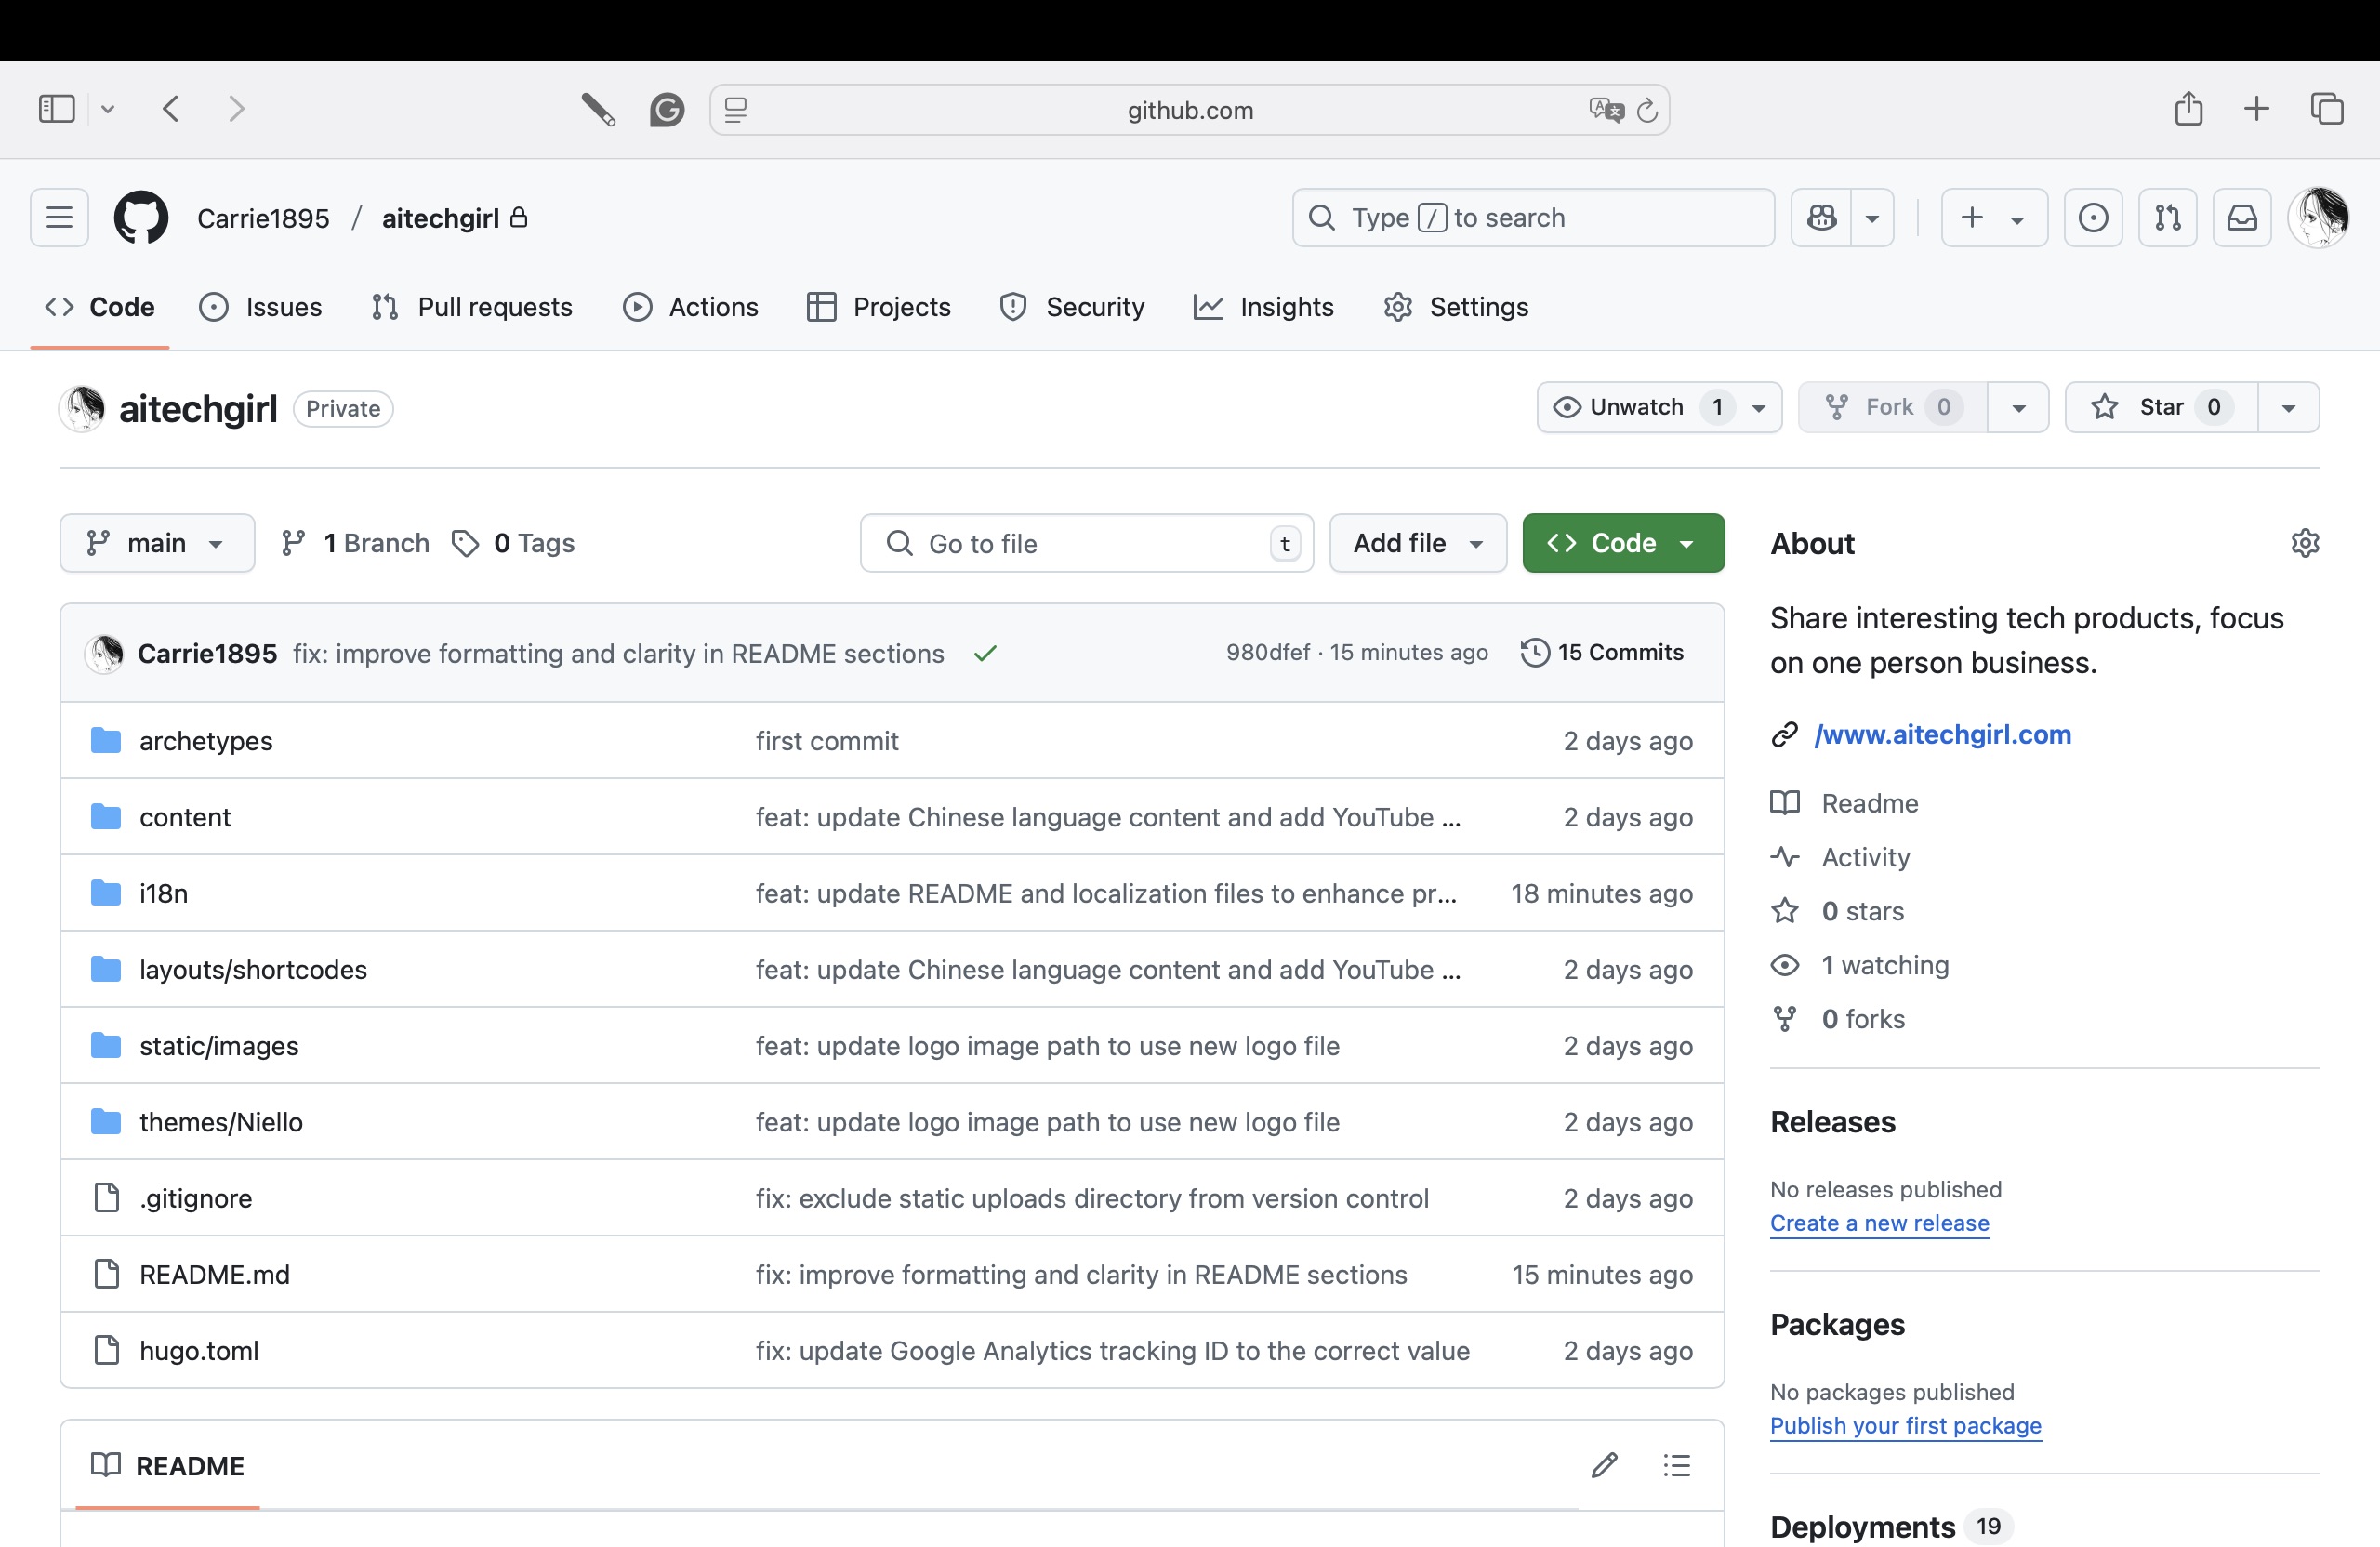Open the i18n folder
The height and width of the screenshot is (1547, 2380).
[163, 893]
